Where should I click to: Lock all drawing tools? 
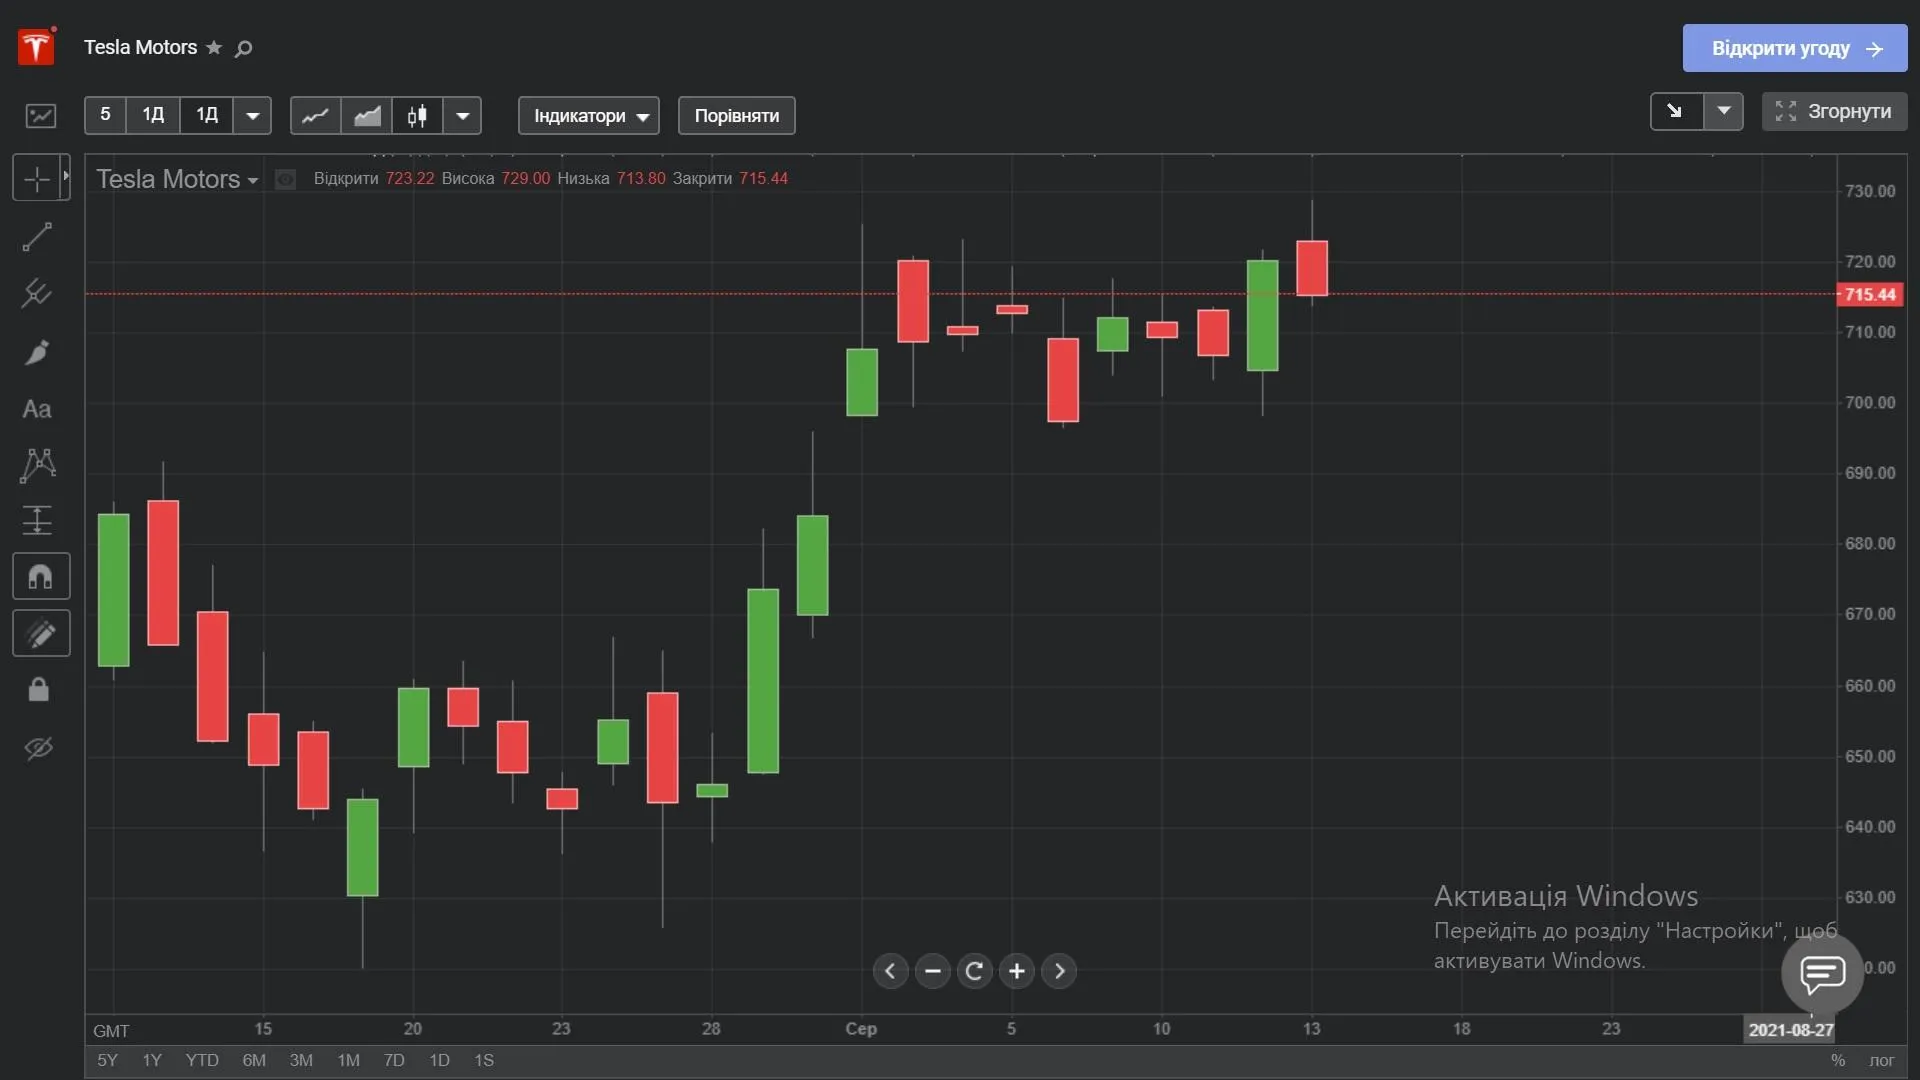38,690
